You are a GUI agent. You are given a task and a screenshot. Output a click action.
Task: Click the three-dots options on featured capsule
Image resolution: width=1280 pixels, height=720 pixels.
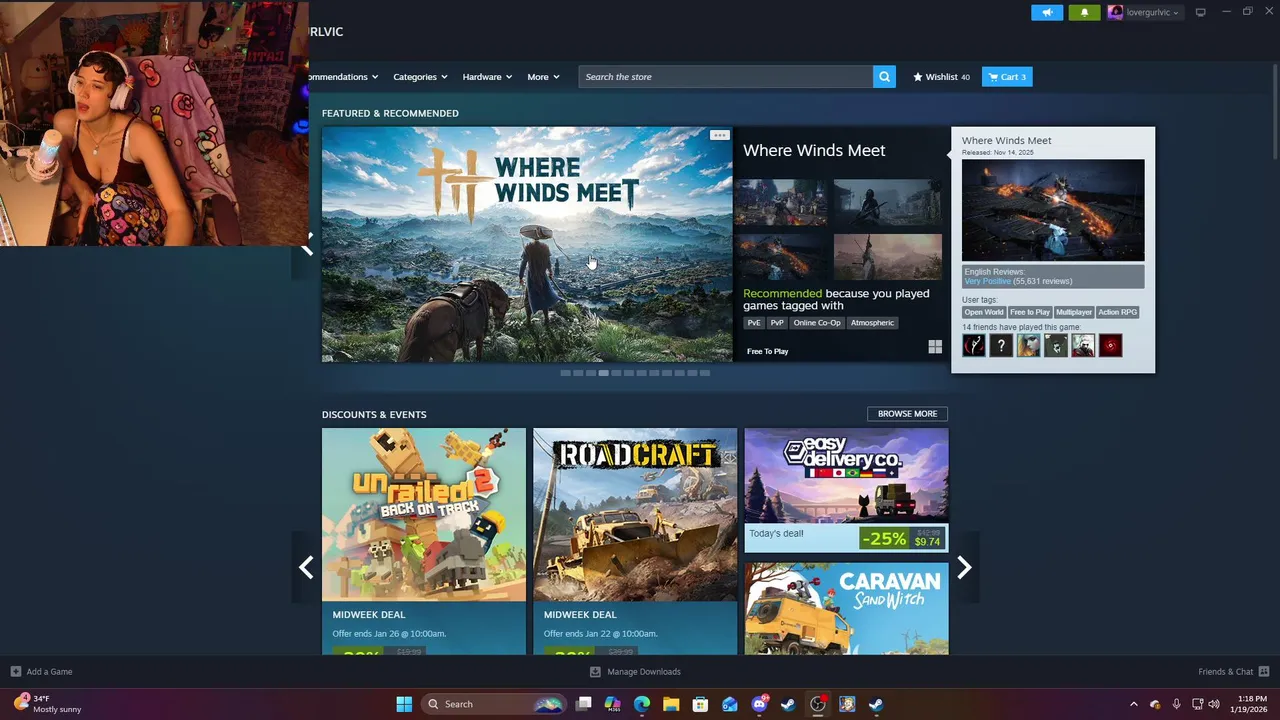[719, 135]
